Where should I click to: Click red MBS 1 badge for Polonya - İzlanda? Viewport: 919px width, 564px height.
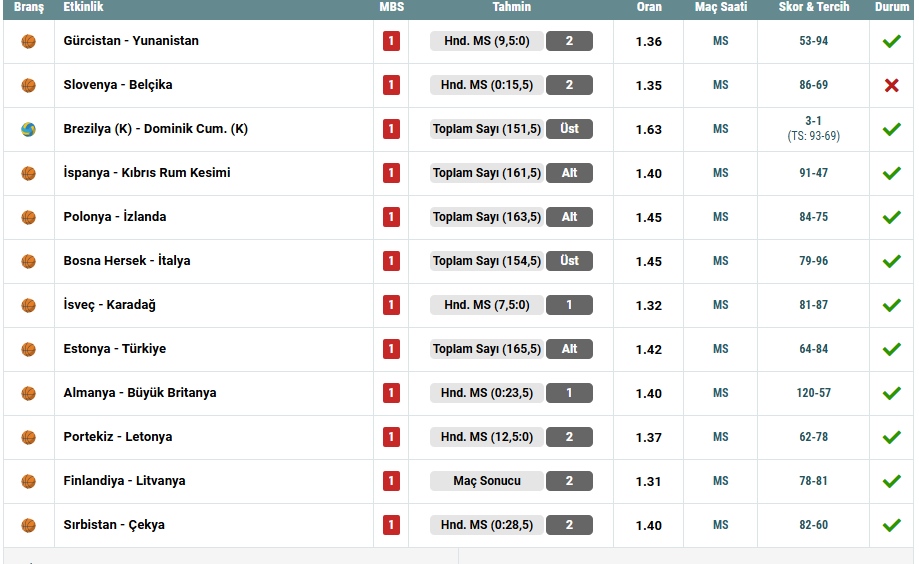(x=391, y=217)
